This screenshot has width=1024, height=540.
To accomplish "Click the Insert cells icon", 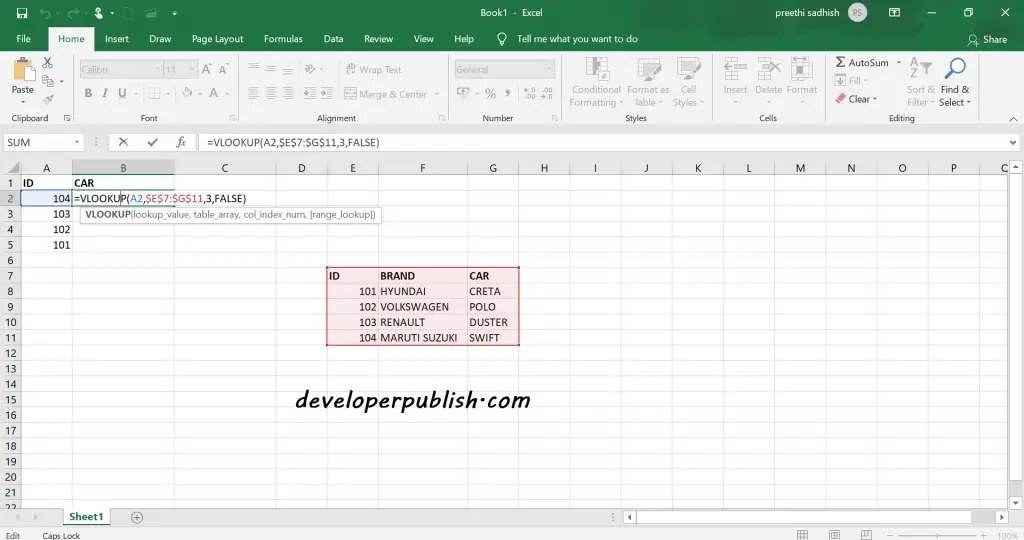I will (x=735, y=70).
